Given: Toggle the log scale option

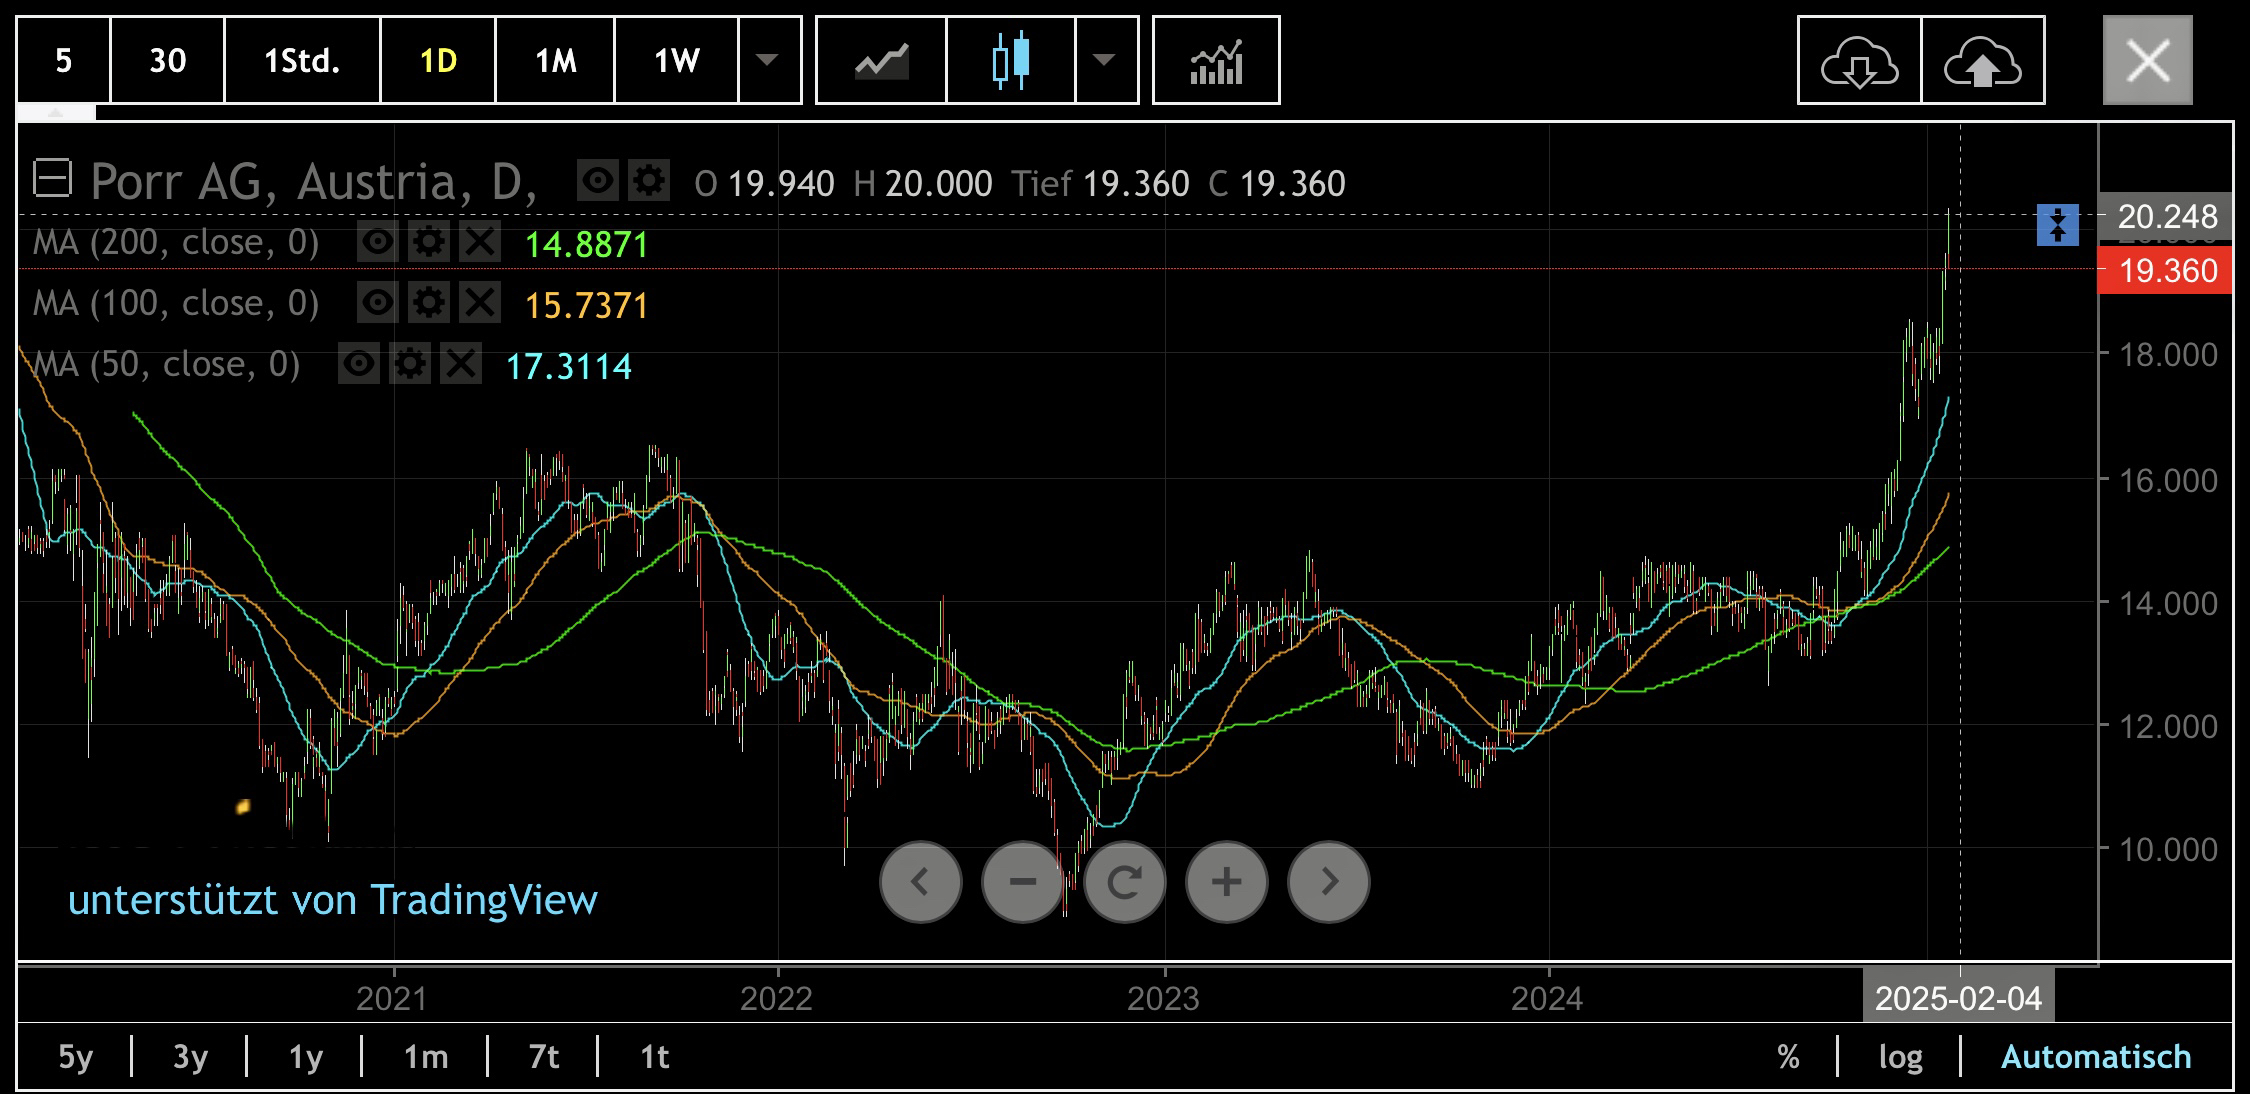Looking at the screenshot, I should [1900, 1057].
